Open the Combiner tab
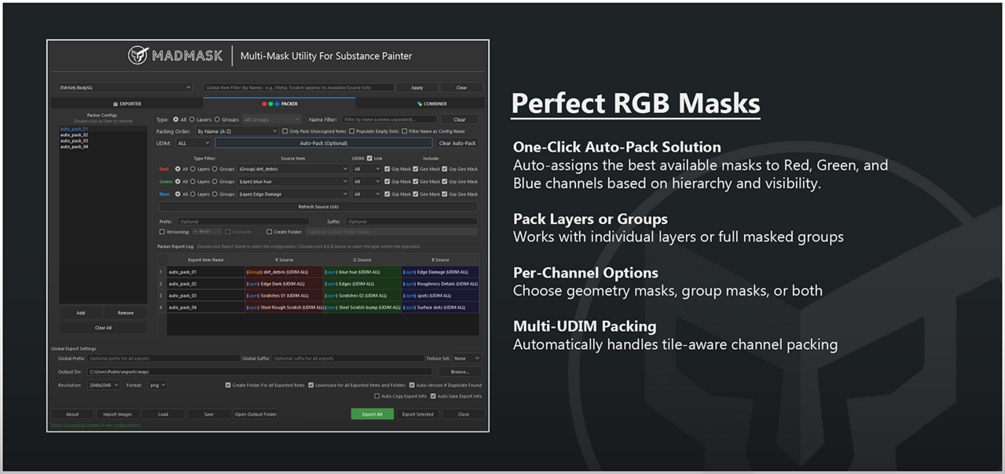Screen dimensions: 1005x474 point(431,103)
